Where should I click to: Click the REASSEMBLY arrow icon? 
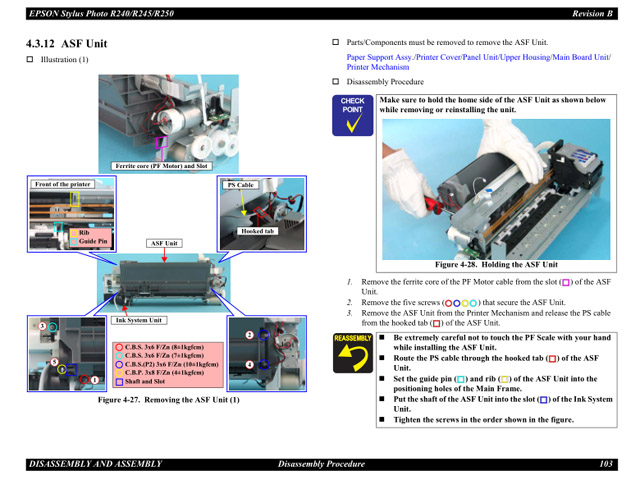click(352, 352)
